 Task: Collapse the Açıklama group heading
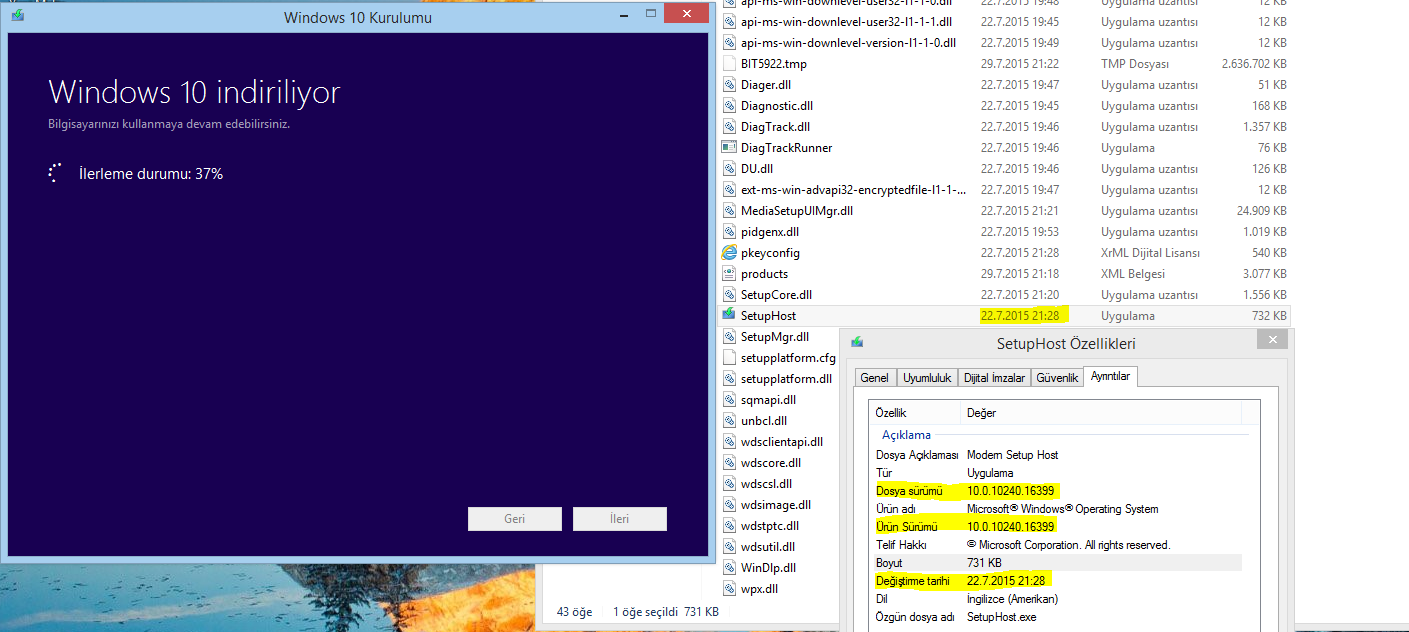coord(906,435)
